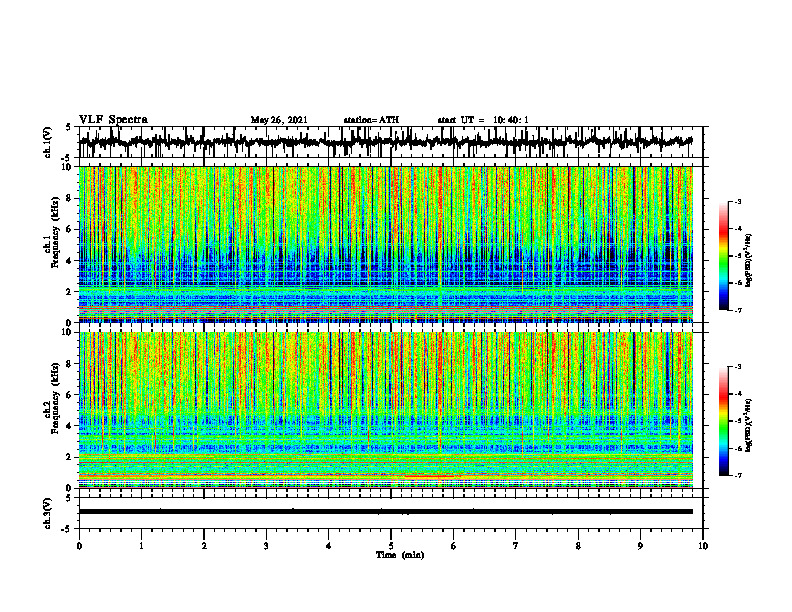The width and height of the screenshot is (792, 612).
Task: Click the flat black ch.3 voltage trace
Action: 386,512
